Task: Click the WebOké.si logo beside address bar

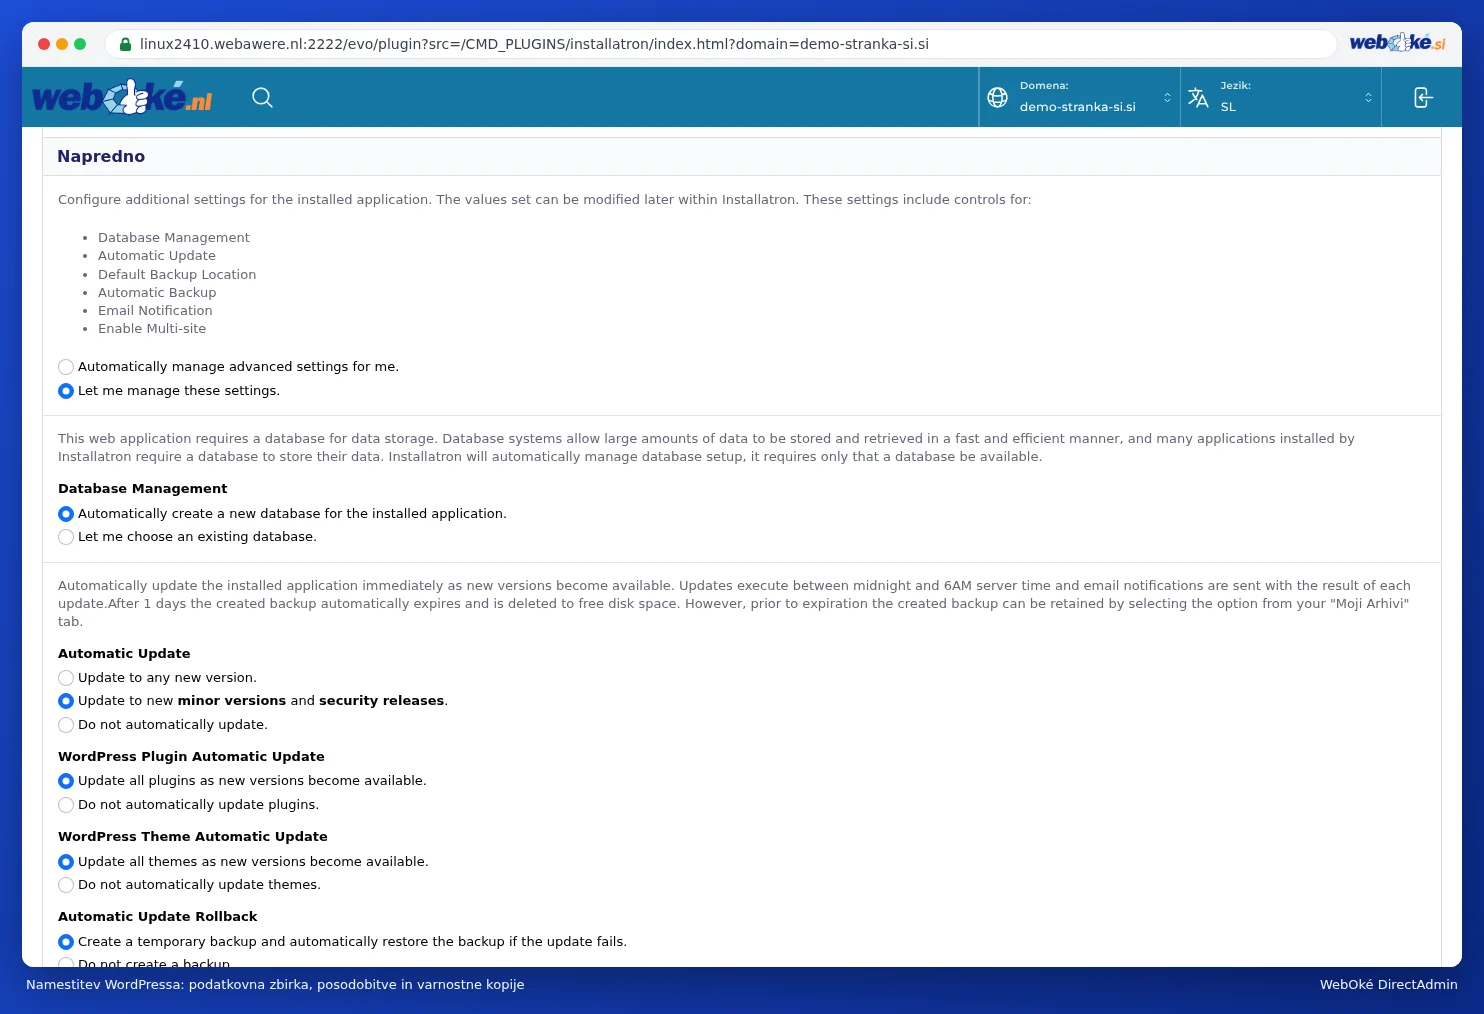Action: 1397,43
